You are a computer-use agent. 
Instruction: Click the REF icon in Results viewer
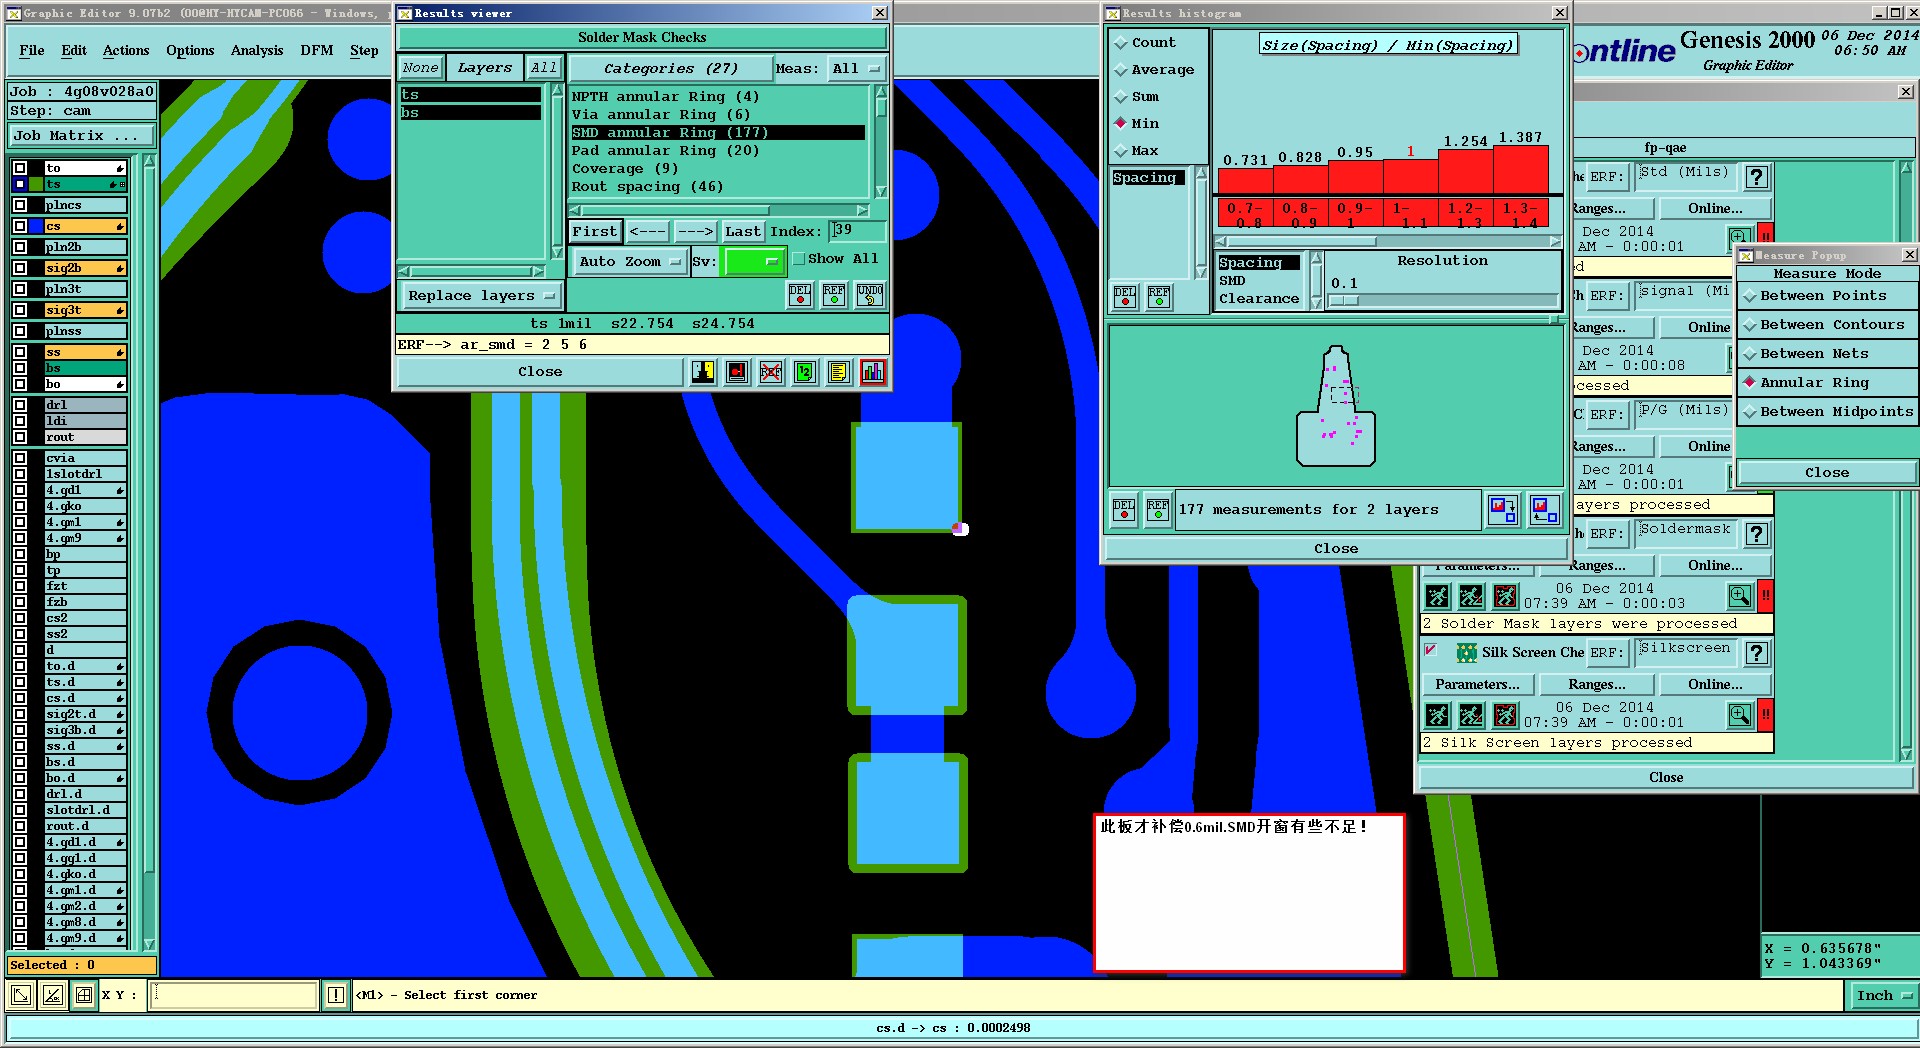(834, 295)
